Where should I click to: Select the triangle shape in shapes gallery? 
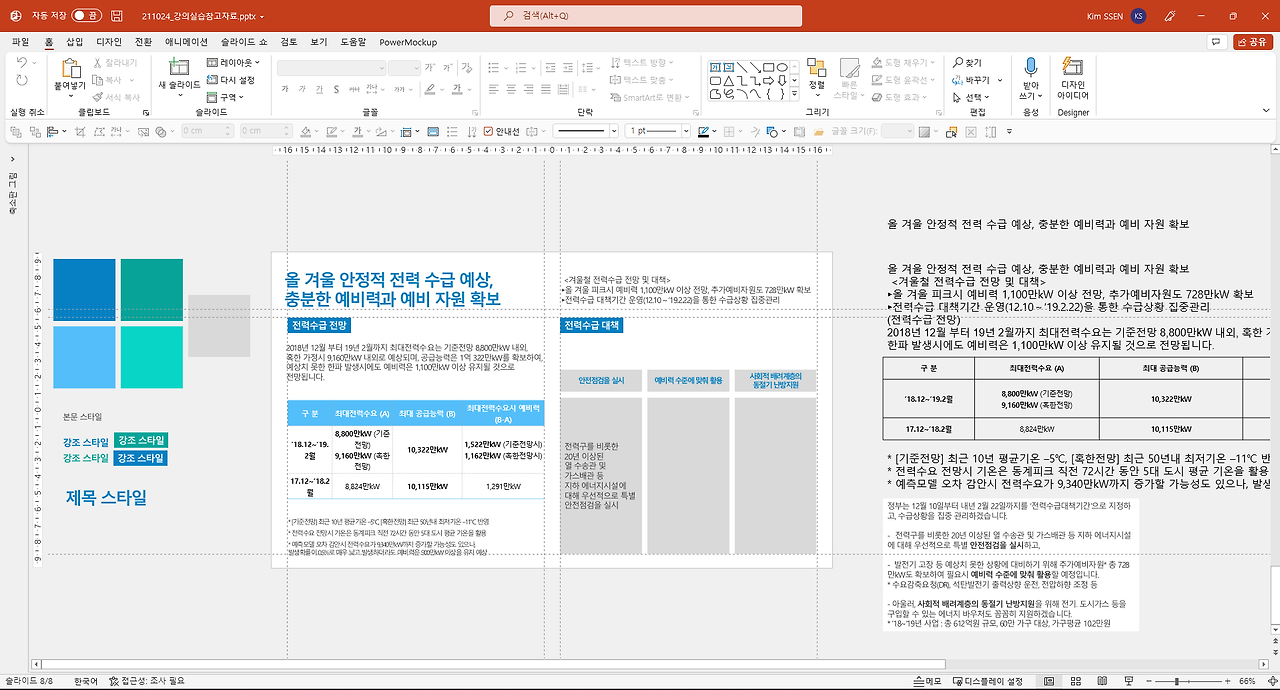click(730, 81)
